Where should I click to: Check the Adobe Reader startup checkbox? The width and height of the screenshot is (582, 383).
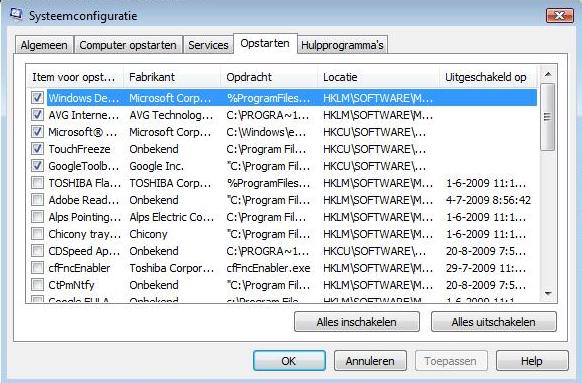click(37, 200)
